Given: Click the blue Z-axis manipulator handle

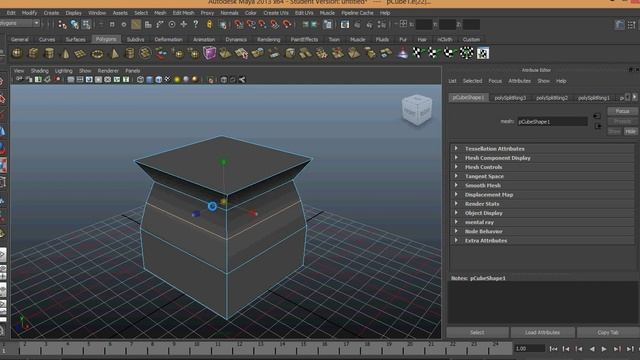Looking at the screenshot, I should 196,213.
